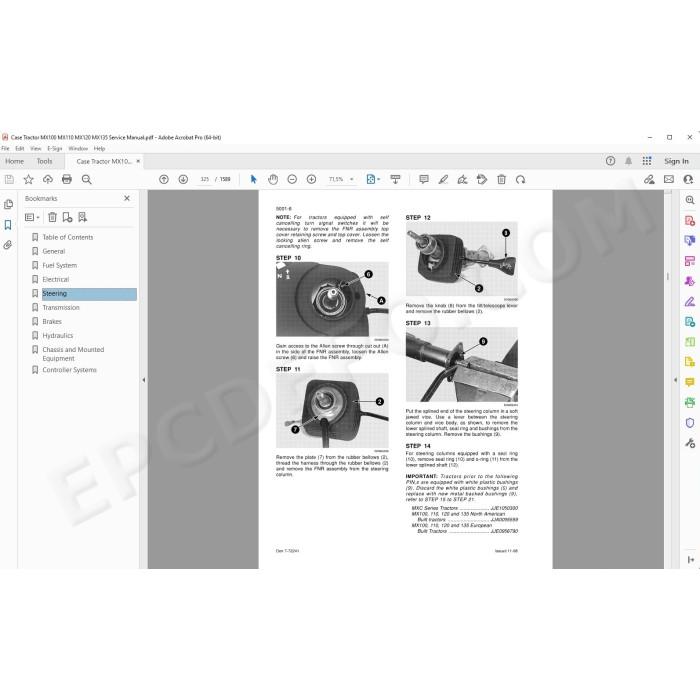Open the Brakes bookmark

[52, 322]
